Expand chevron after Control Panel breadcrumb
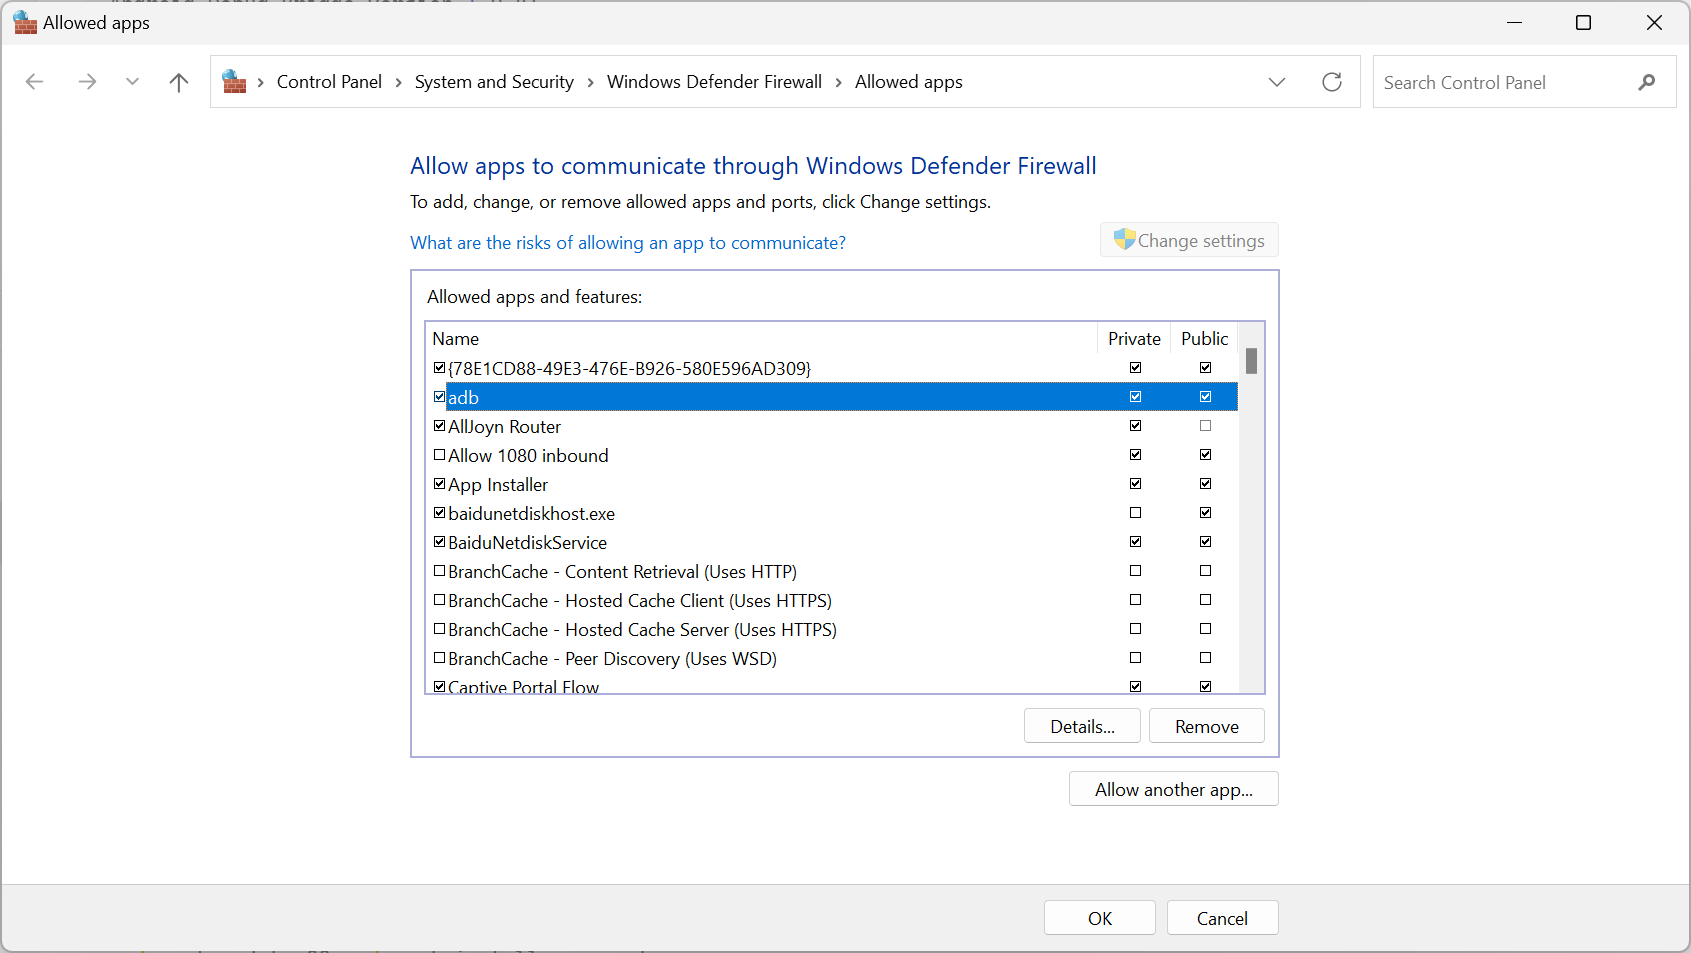The image size is (1691, 953). pos(398,82)
